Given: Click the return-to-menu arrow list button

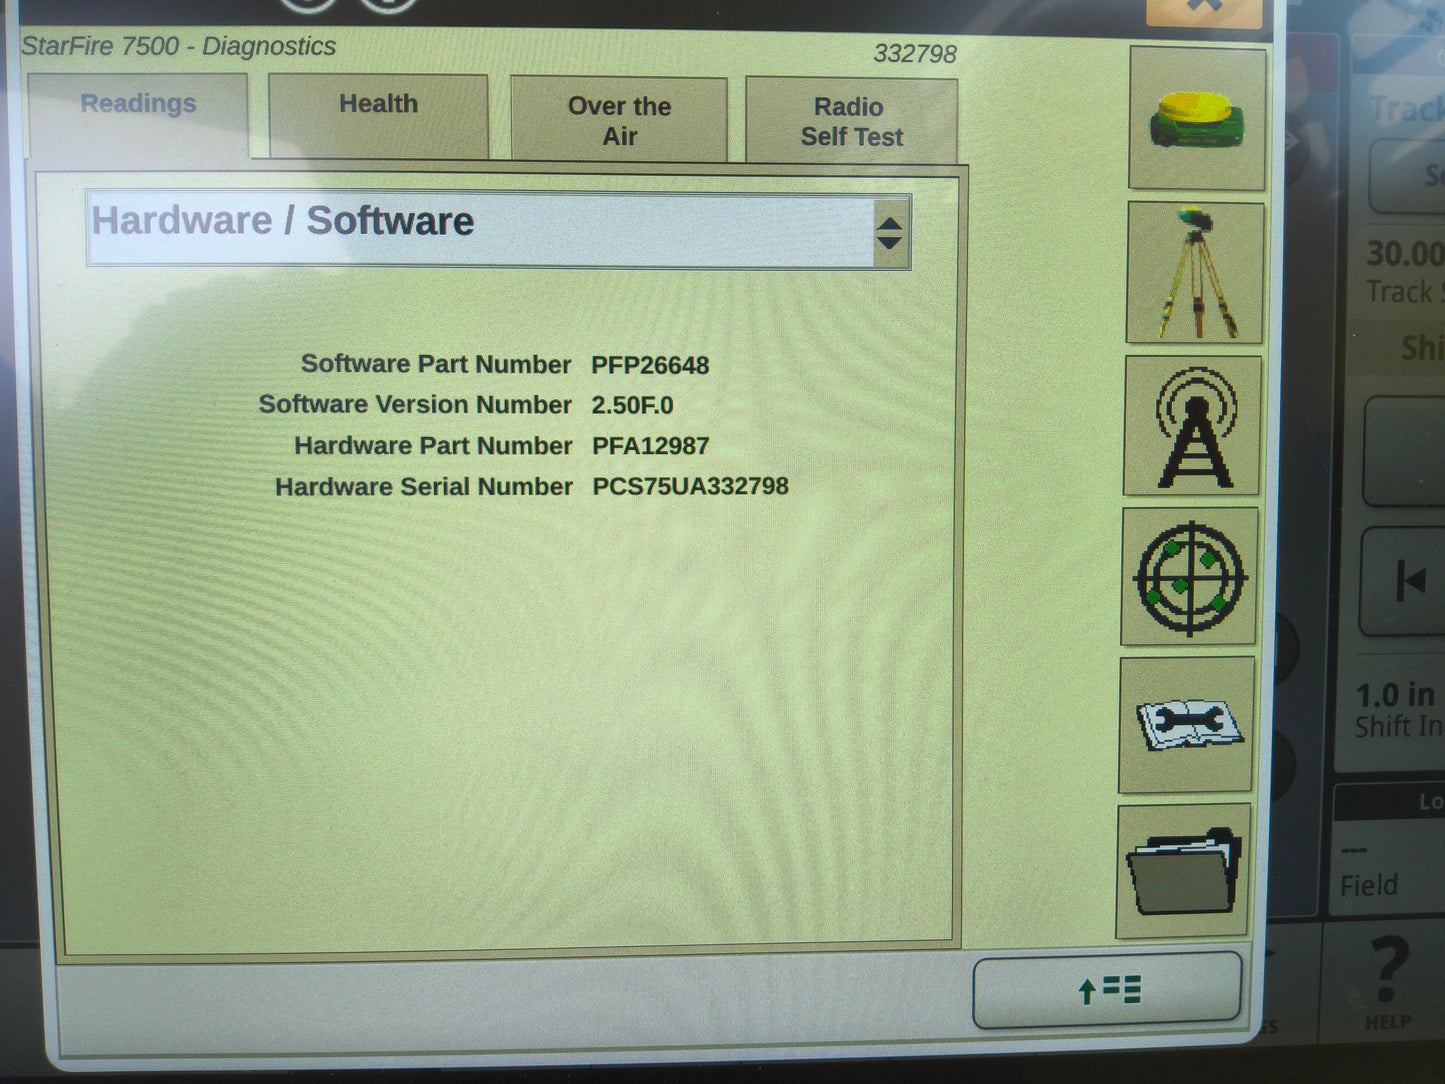Looking at the screenshot, I should click(1108, 991).
